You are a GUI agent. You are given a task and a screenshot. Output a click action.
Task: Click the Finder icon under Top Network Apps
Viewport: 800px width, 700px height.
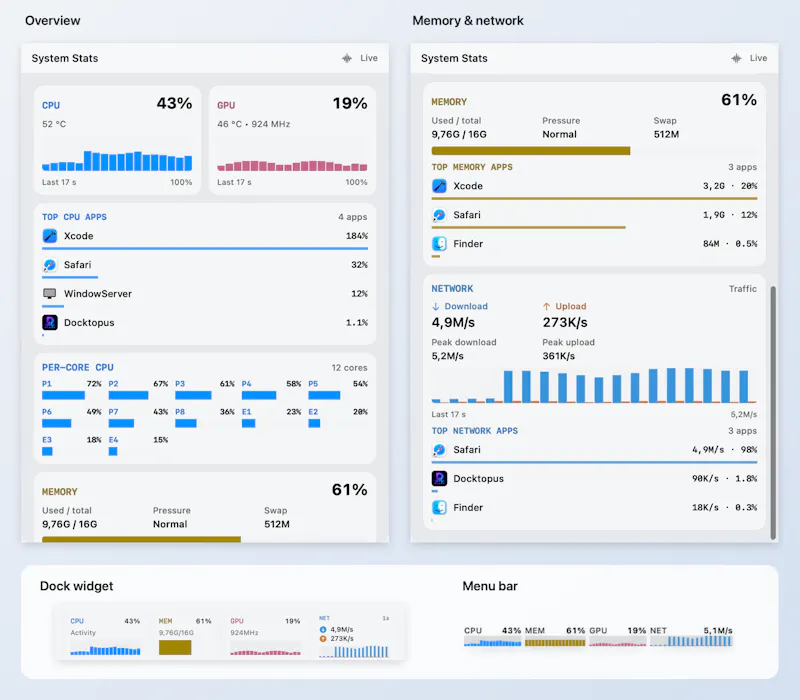(439, 508)
